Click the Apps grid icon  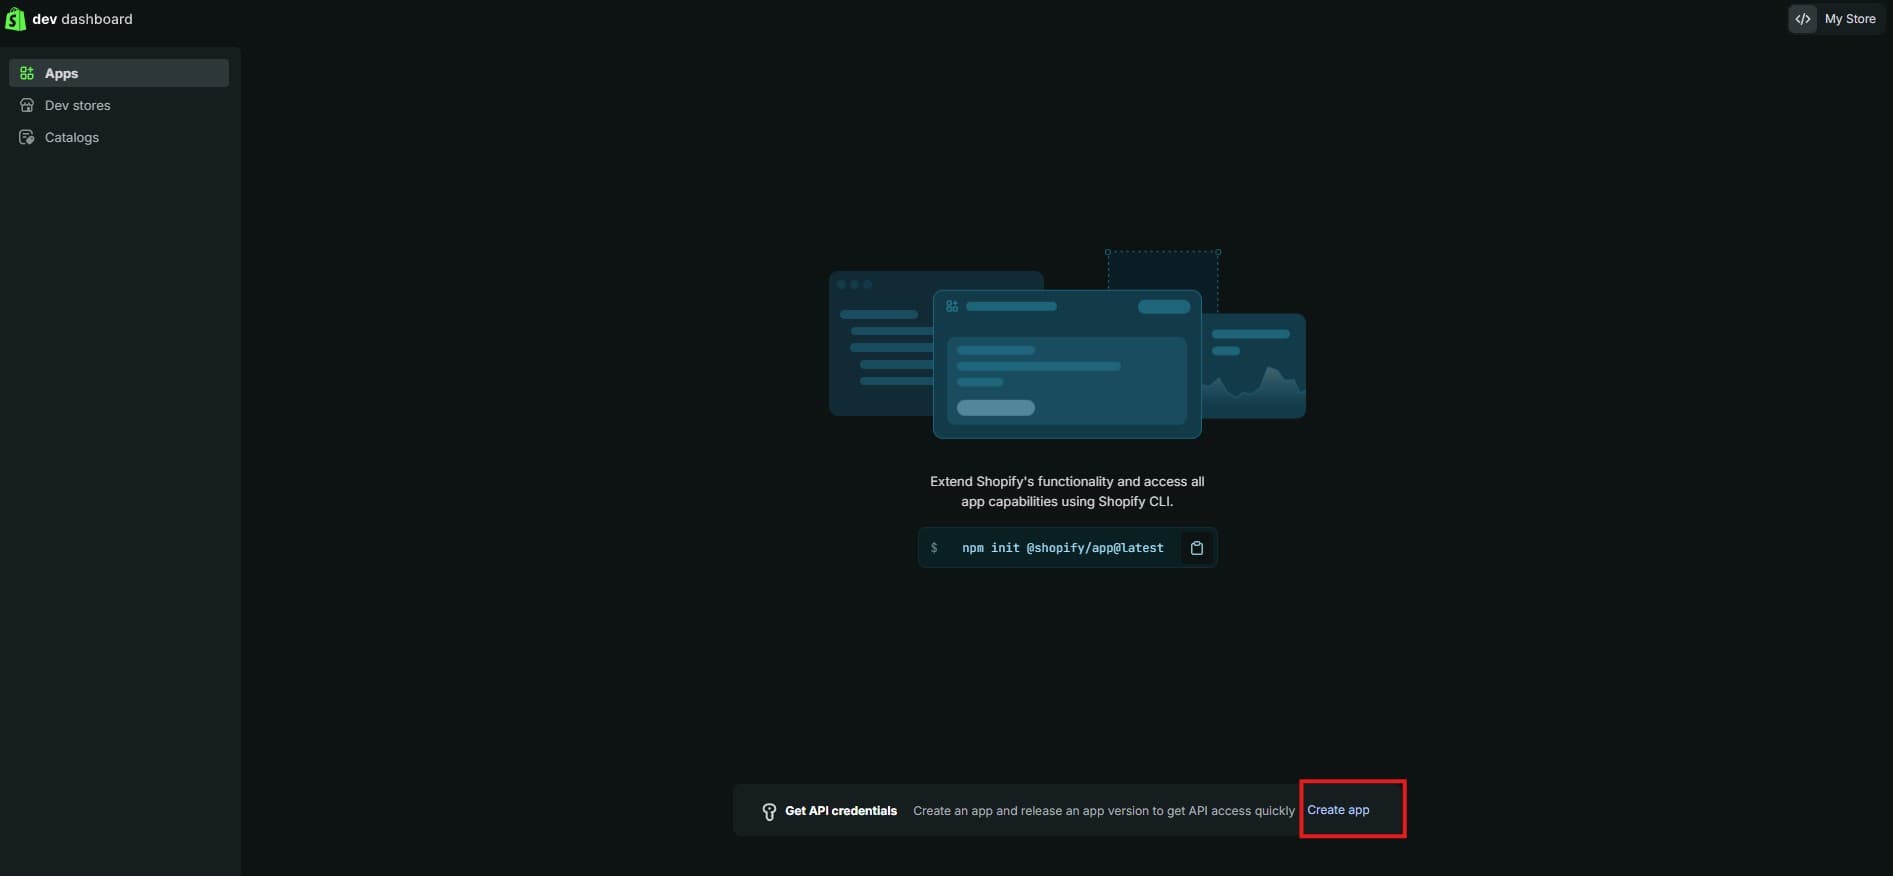click(27, 73)
